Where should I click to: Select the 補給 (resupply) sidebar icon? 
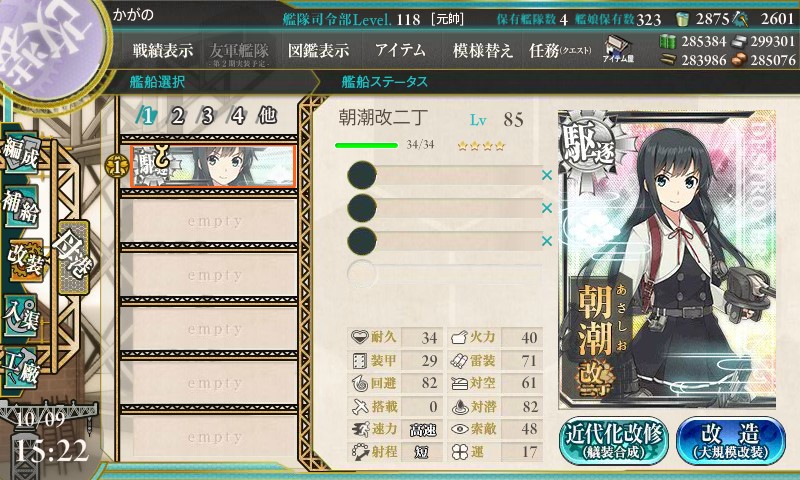[21, 206]
